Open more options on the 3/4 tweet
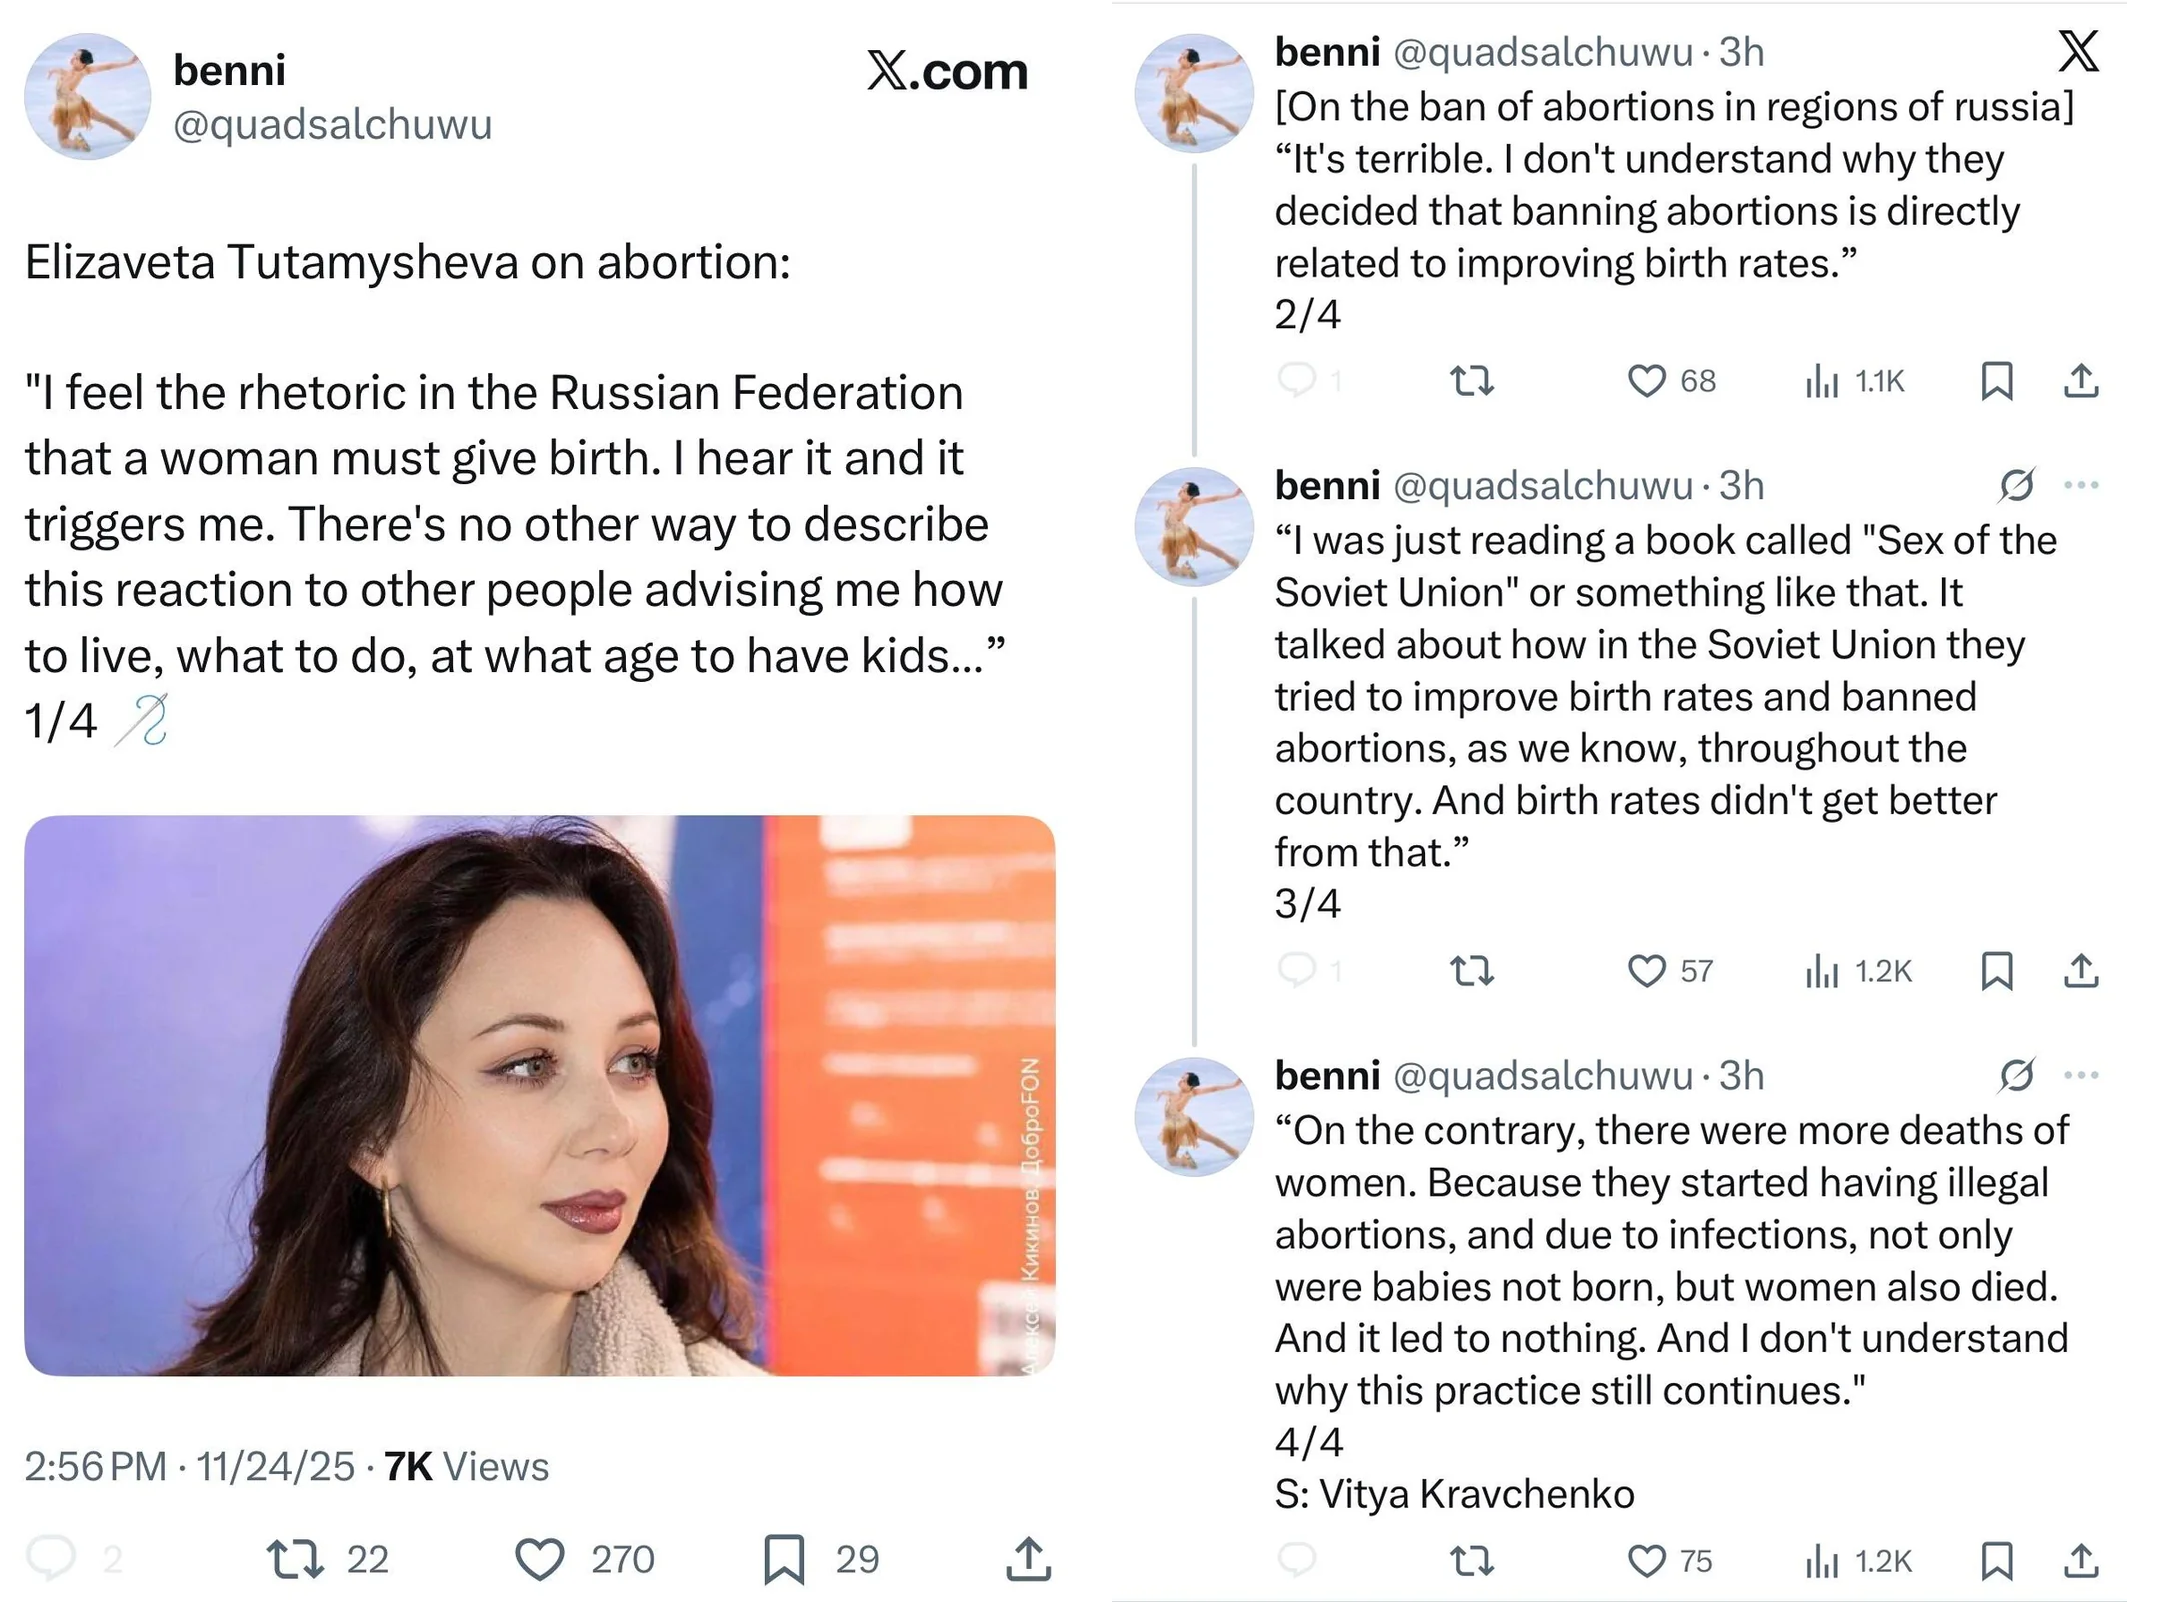Screen dimensions: 2160x1602 click(x=2081, y=486)
